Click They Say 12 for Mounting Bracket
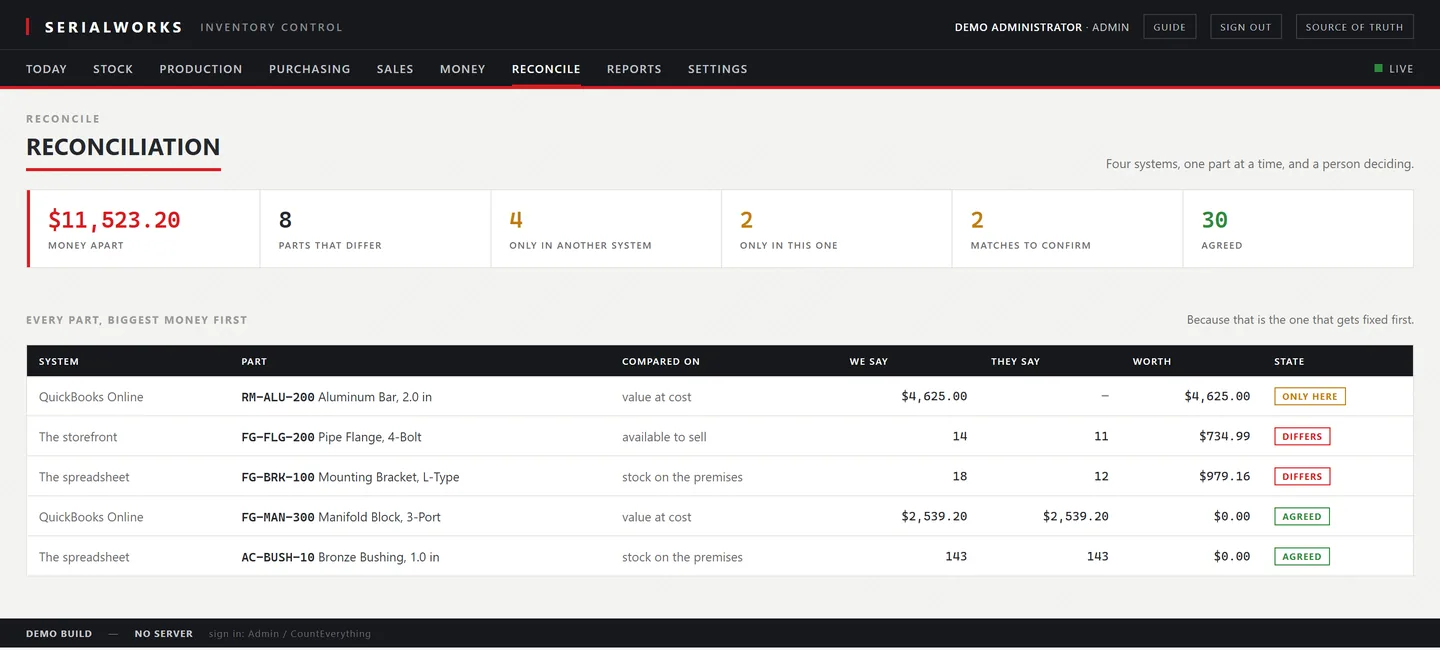The width and height of the screenshot is (1440, 650). tap(1101, 477)
